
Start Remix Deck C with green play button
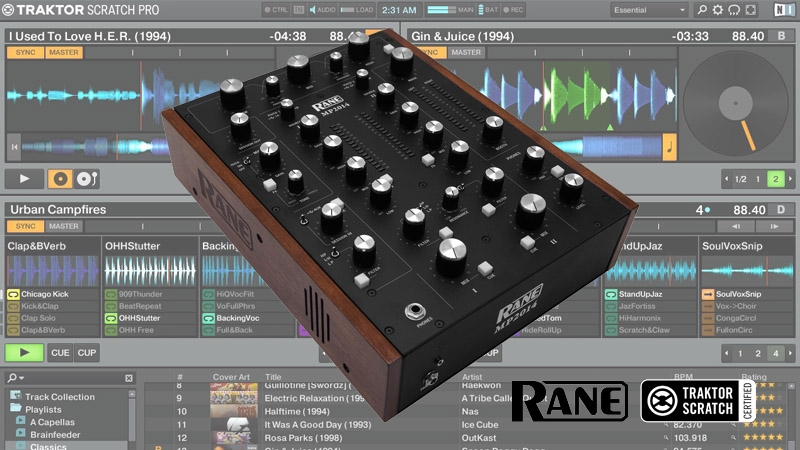click(24, 353)
